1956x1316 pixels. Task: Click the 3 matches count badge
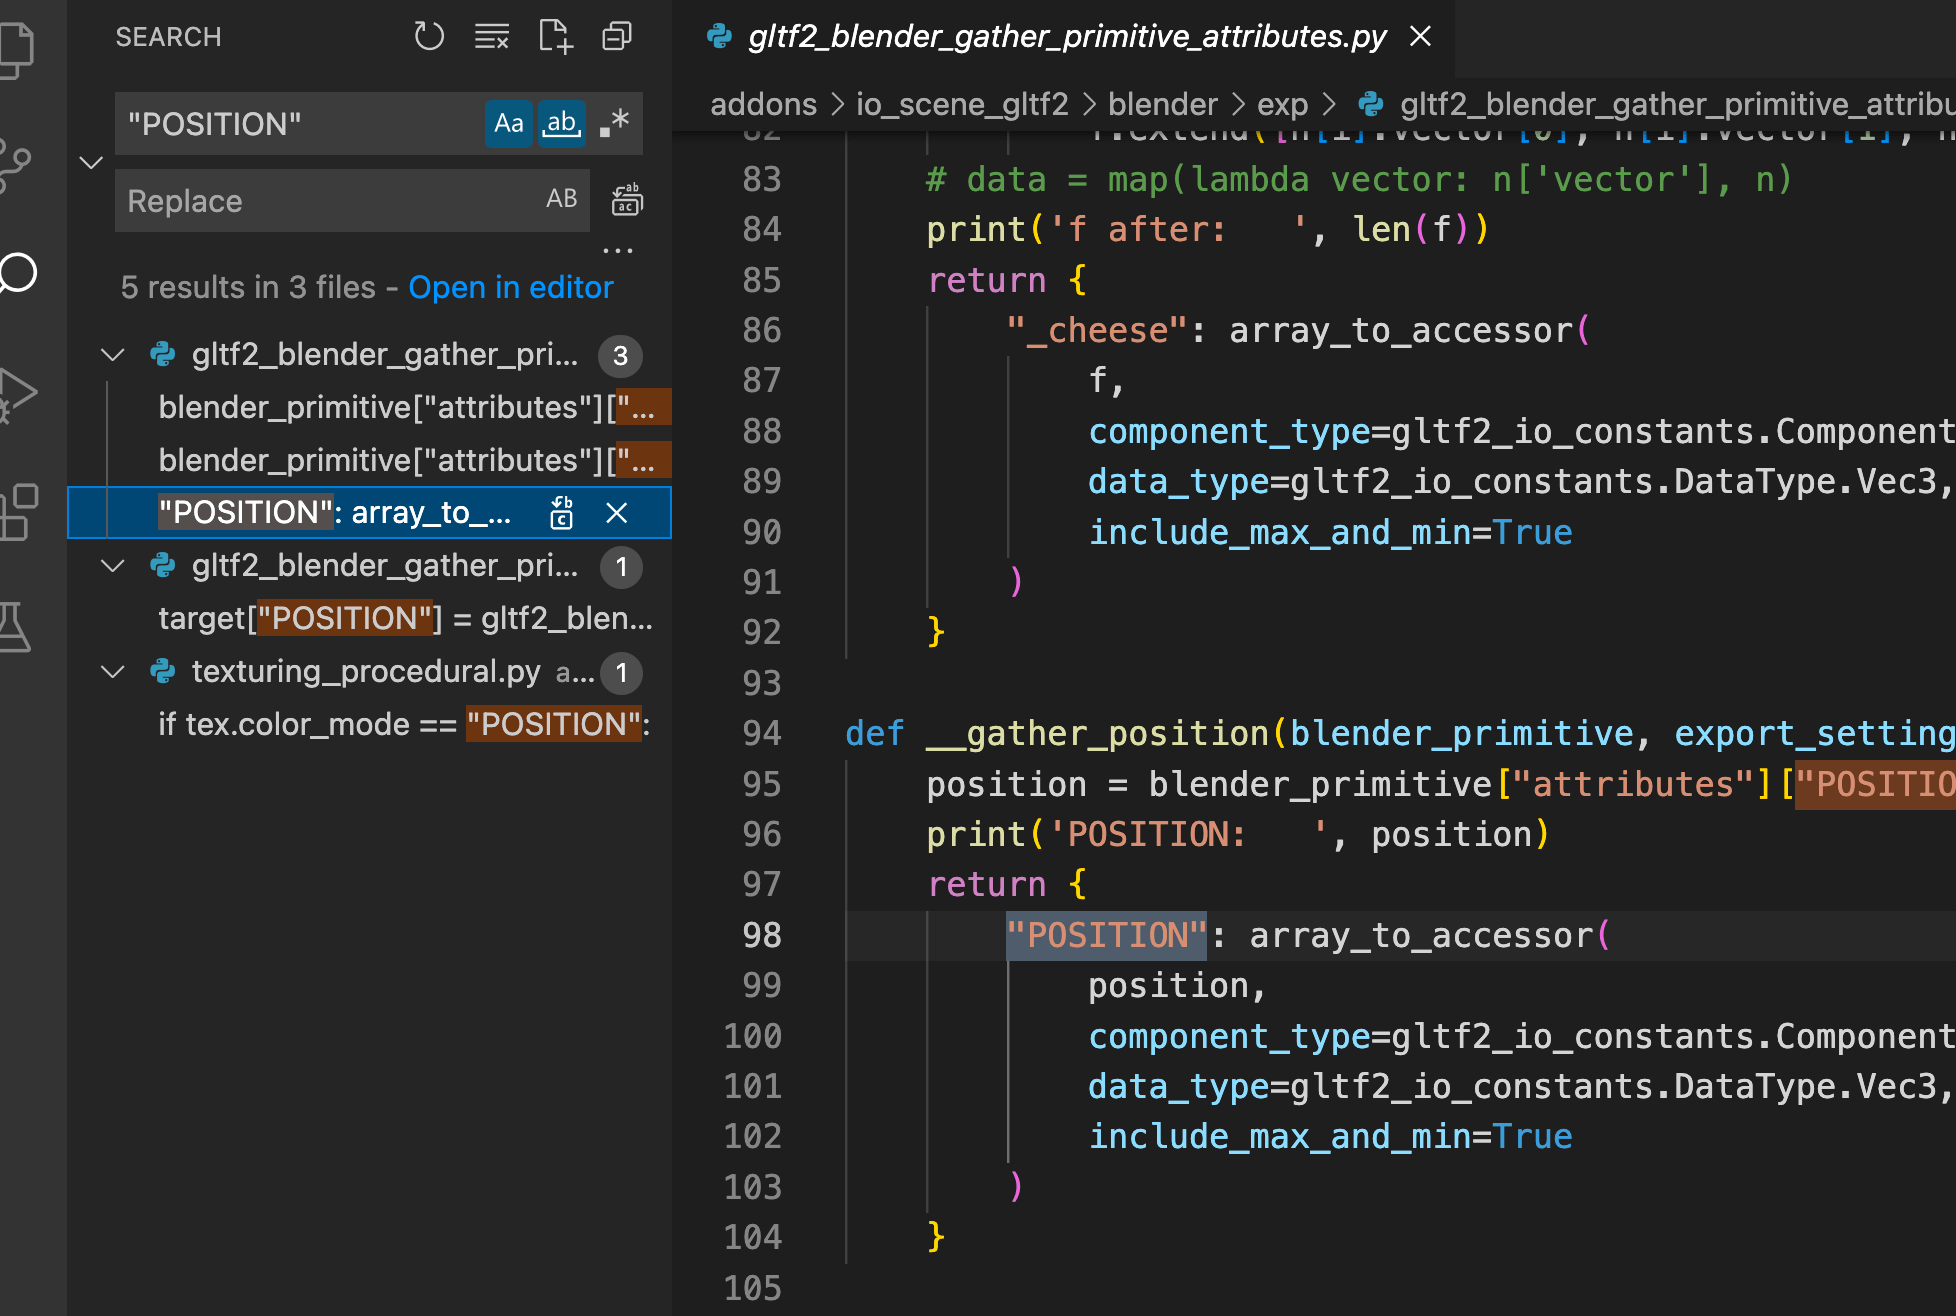coord(620,356)
